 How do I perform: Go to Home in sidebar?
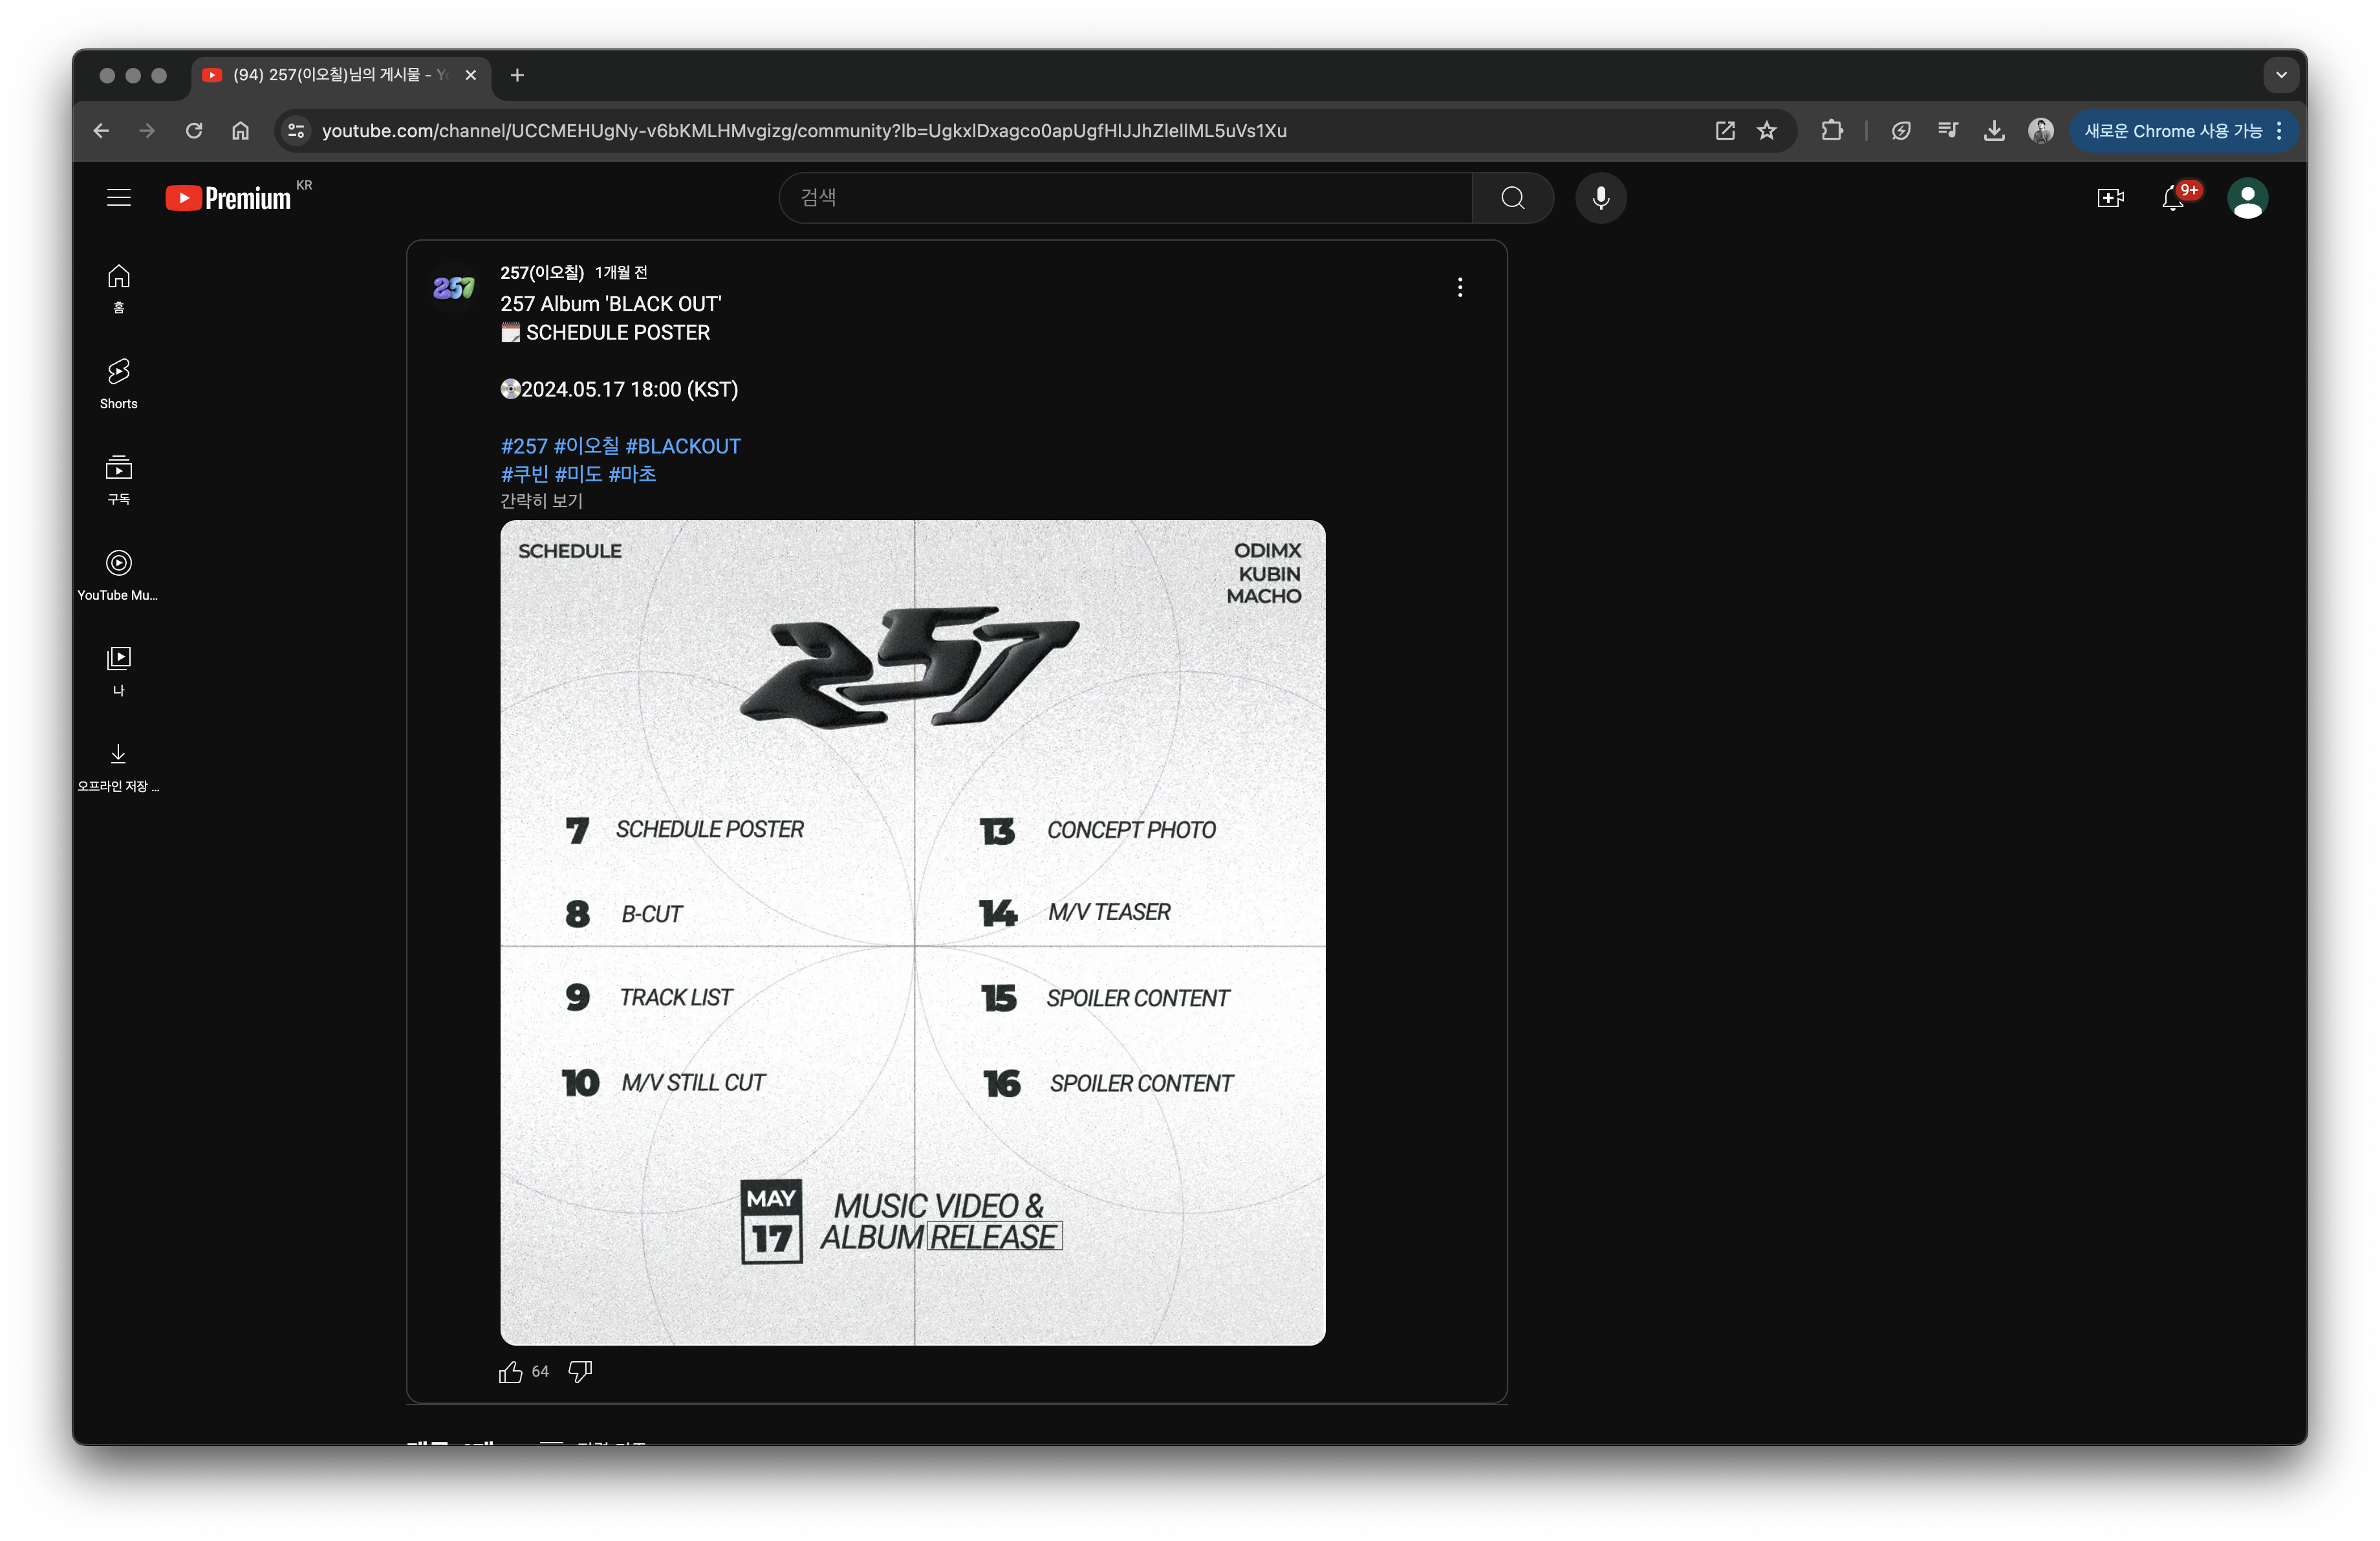(118, 287)
